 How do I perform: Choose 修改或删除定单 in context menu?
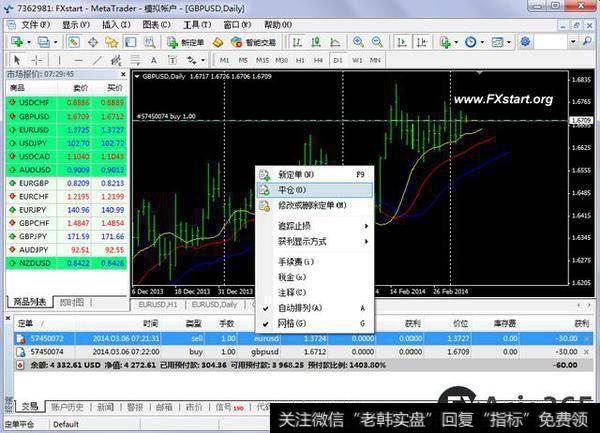[314, 205]
